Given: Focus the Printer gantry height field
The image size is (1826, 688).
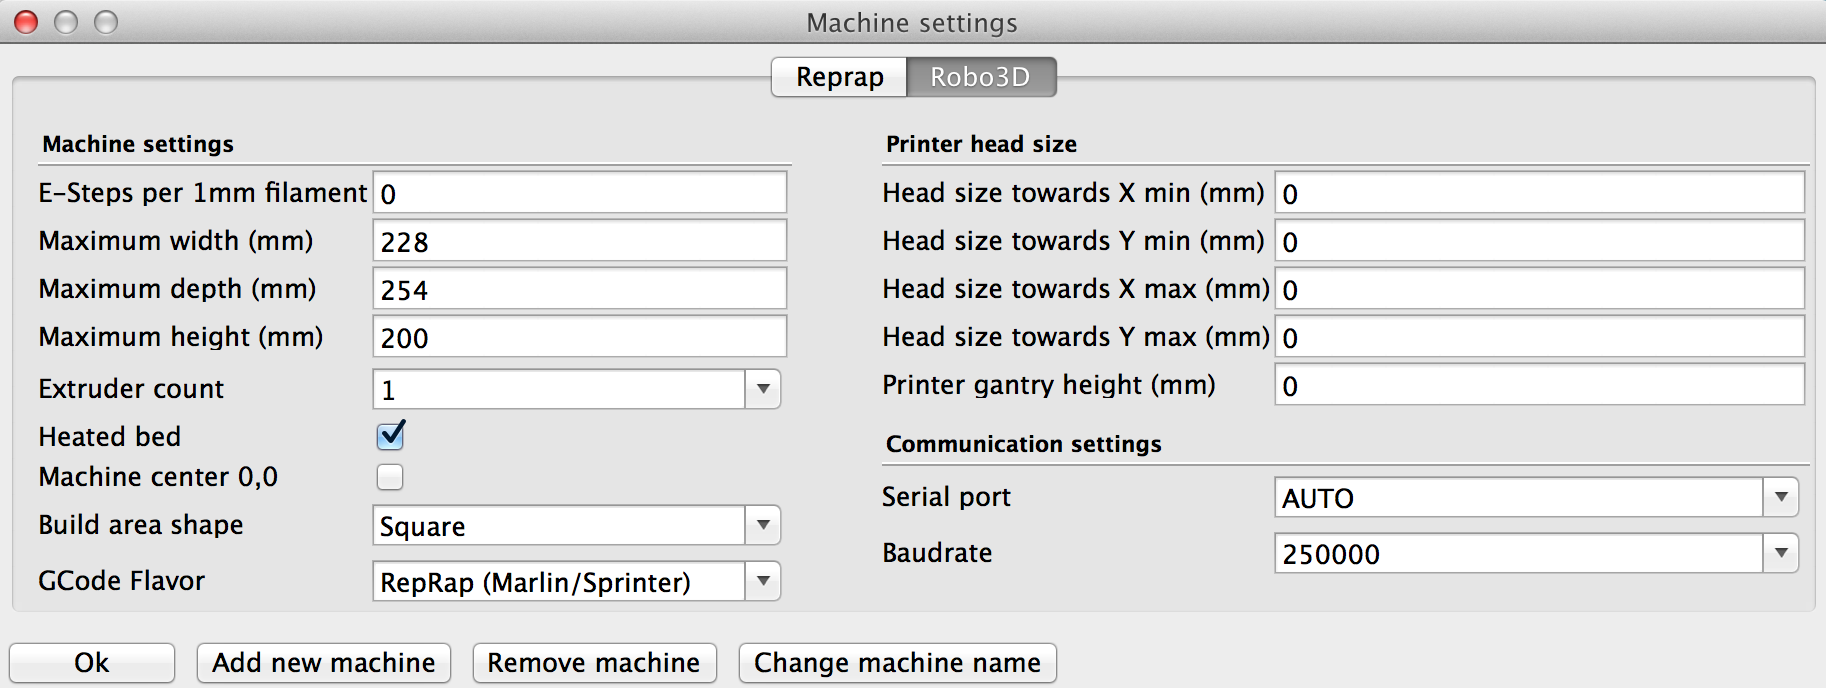Looking at the screenshot, I should (1539, 385).
